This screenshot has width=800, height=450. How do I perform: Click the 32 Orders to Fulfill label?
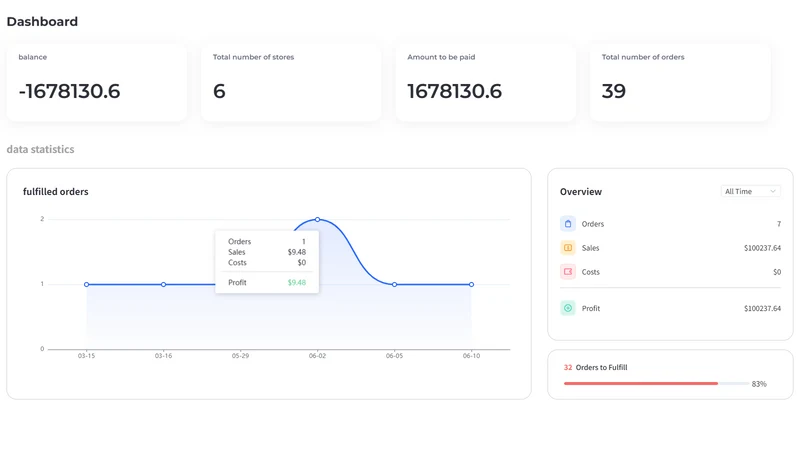pos(595,367)
